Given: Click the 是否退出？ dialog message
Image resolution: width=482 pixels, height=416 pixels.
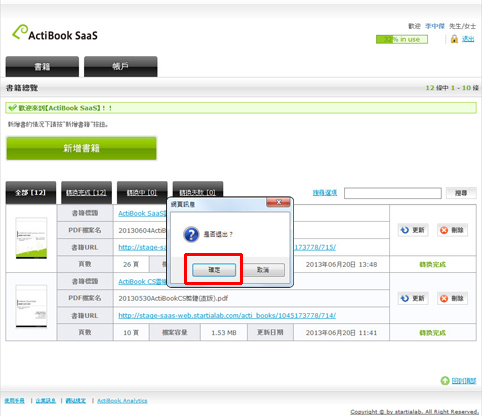Looking at the screenshot, I should [x=218, y=235].
